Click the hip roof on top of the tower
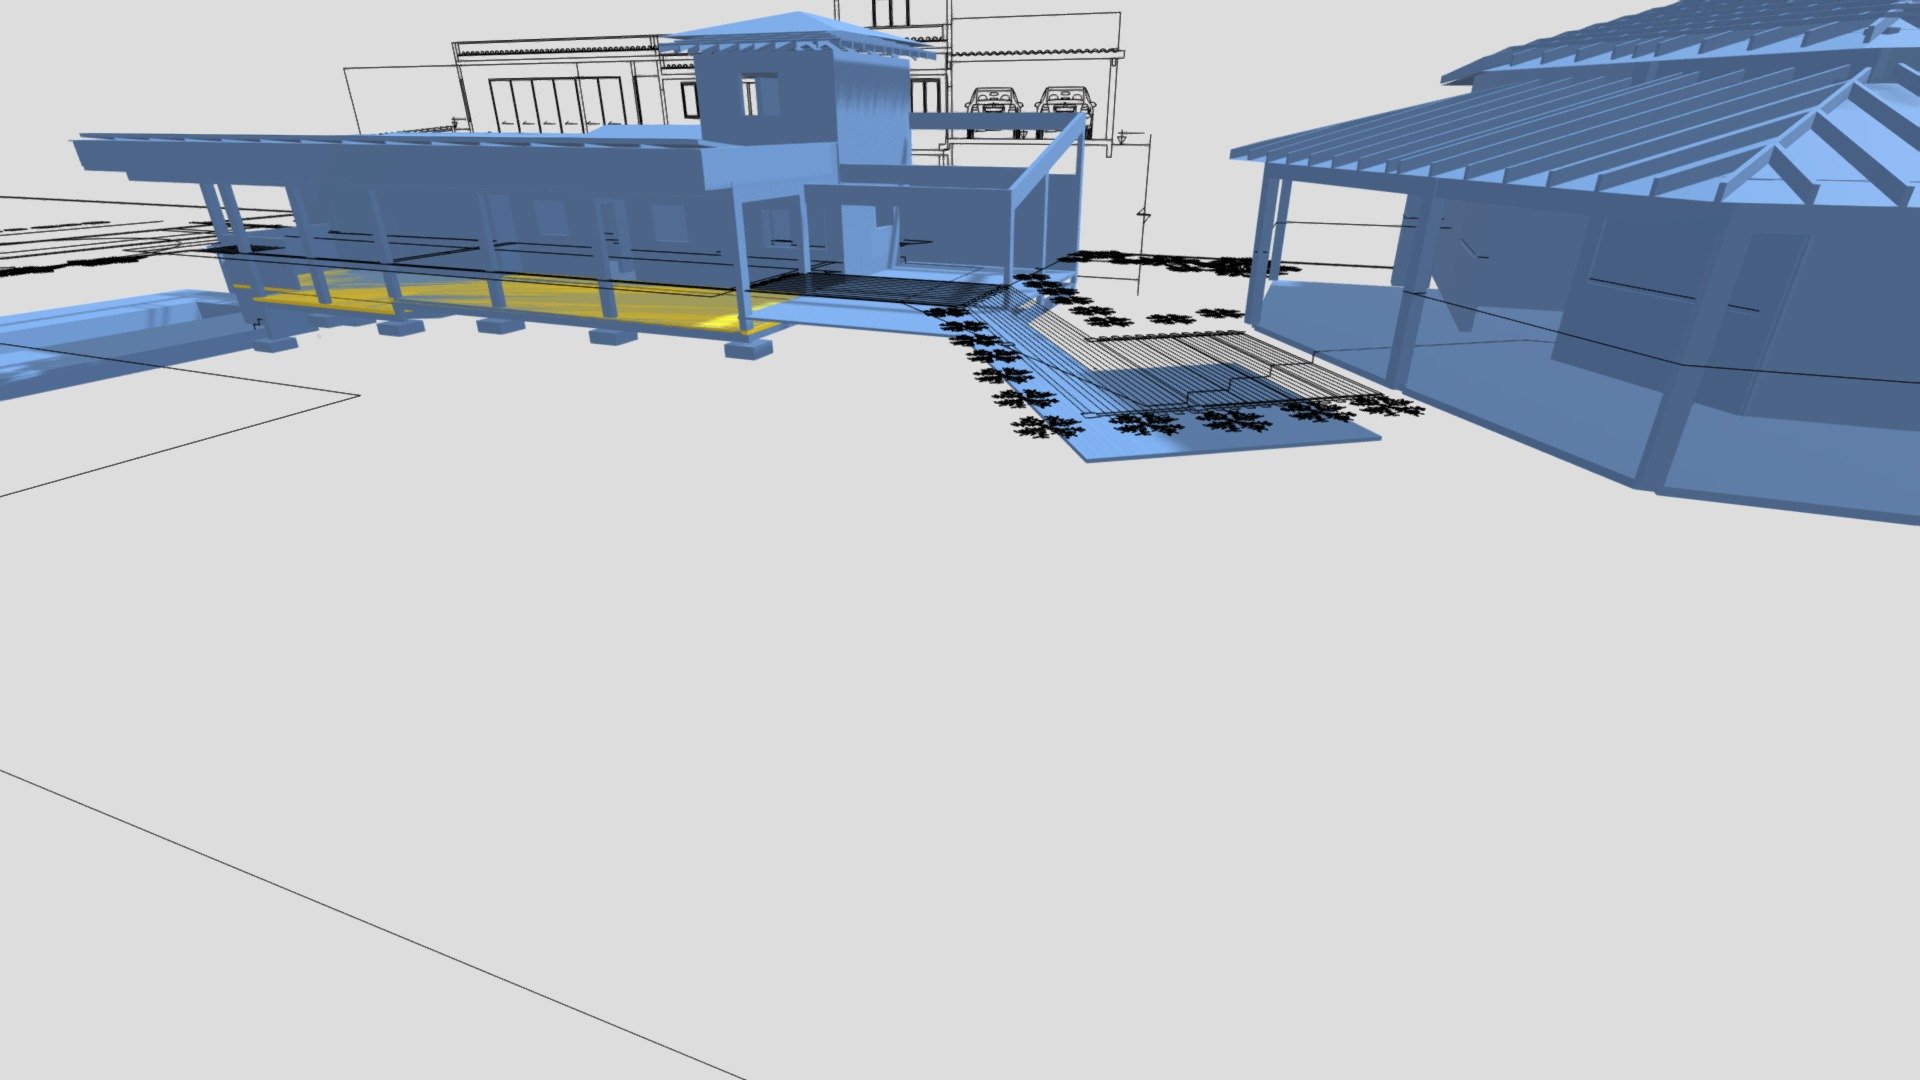The height and width of the screenshot is (1080, 1920). pyautogui.click(x=797, y=34)
